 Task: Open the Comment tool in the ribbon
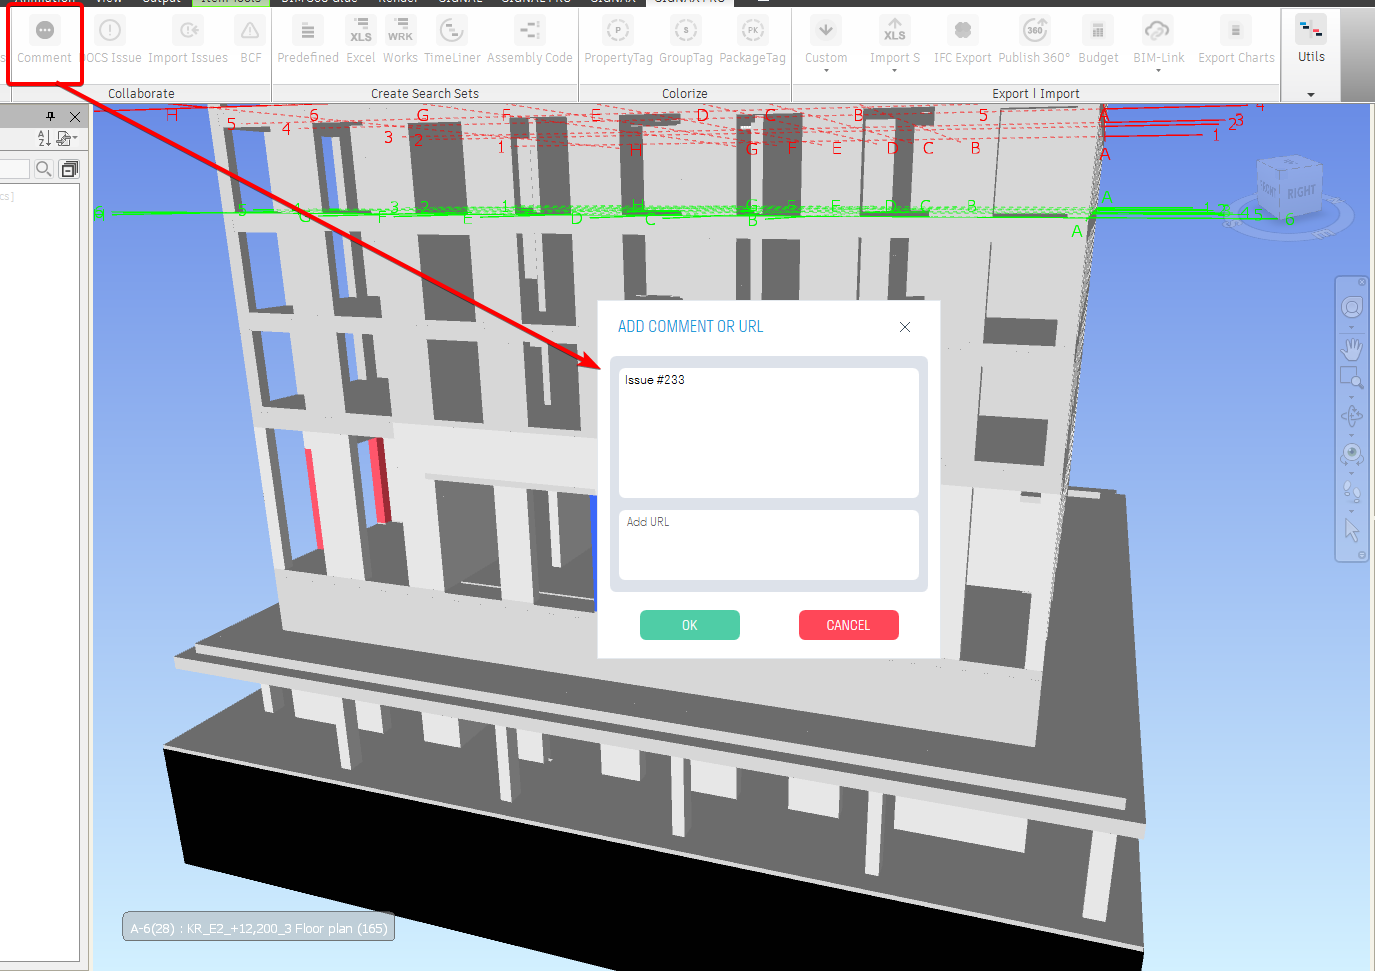tap(44, 42)
